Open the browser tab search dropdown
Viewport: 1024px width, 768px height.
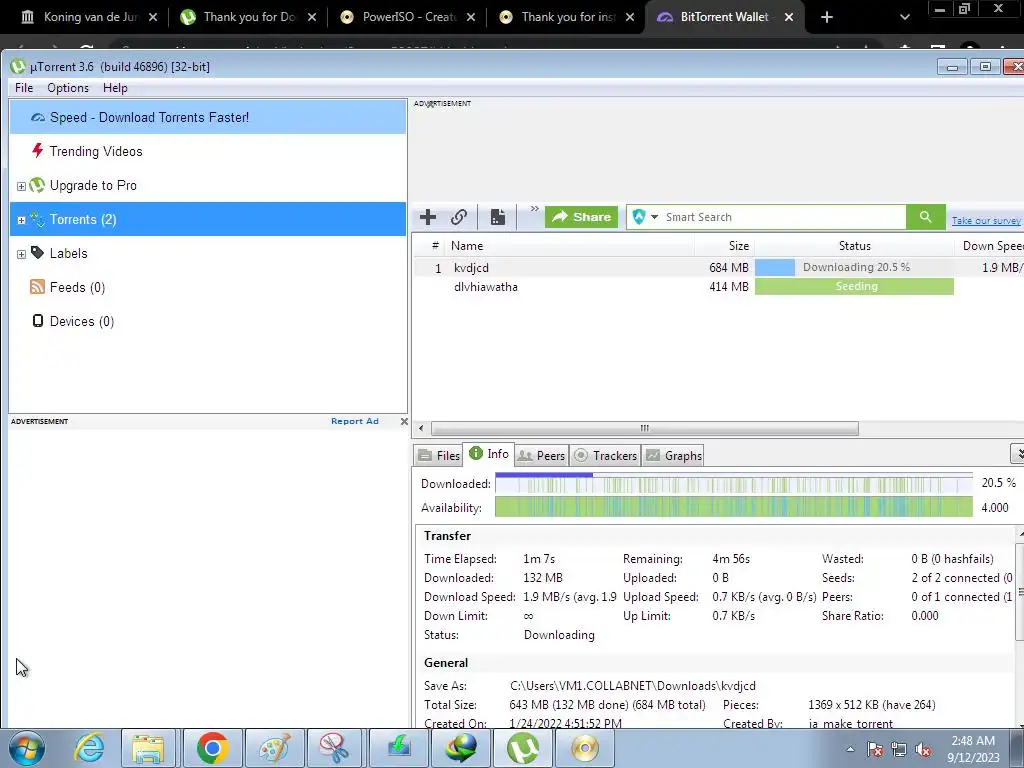tap(904, 17)
